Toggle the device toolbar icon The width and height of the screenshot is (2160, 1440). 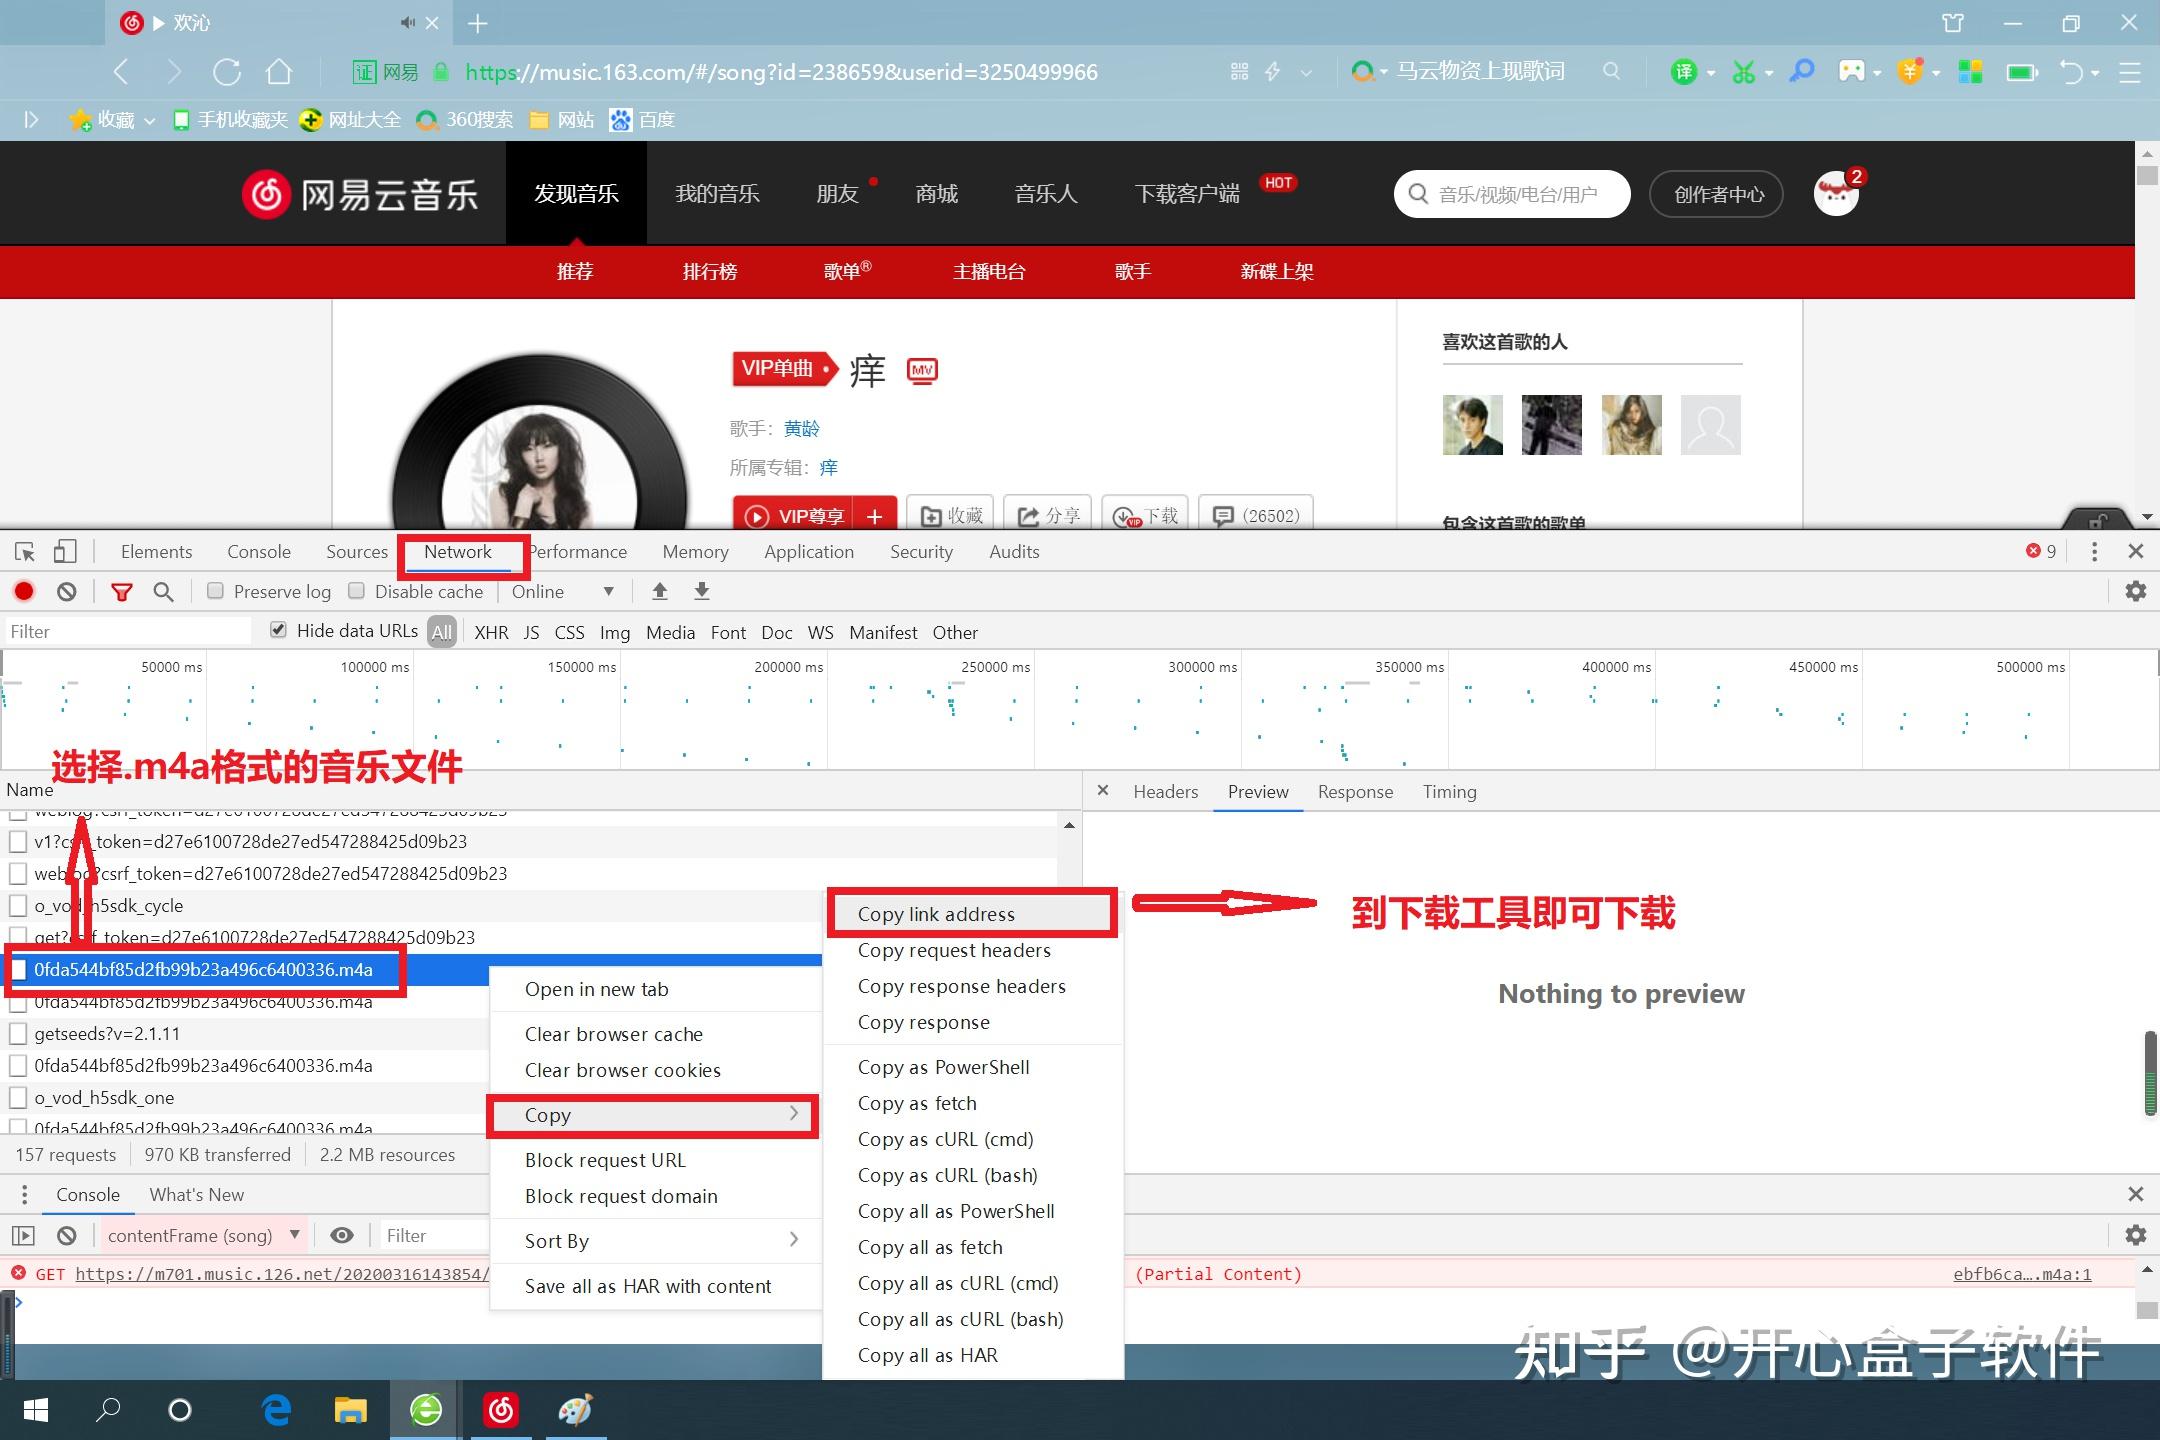pyautogui.click(x=65, y=551)
